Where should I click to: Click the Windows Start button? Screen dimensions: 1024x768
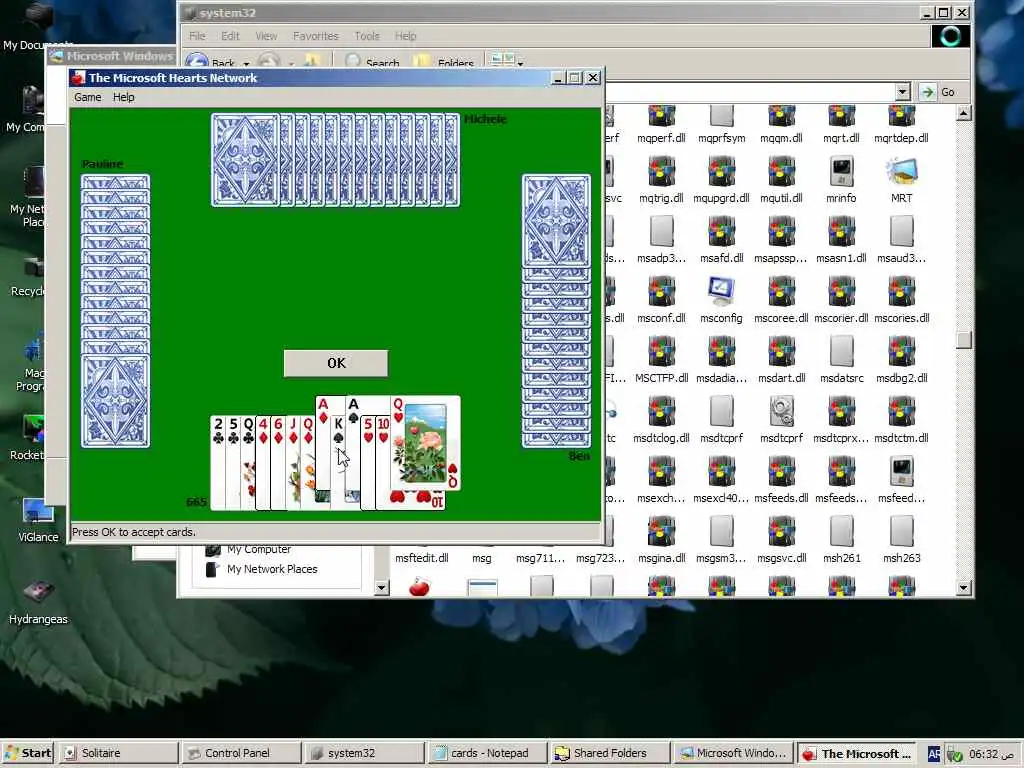click(27, 753)
